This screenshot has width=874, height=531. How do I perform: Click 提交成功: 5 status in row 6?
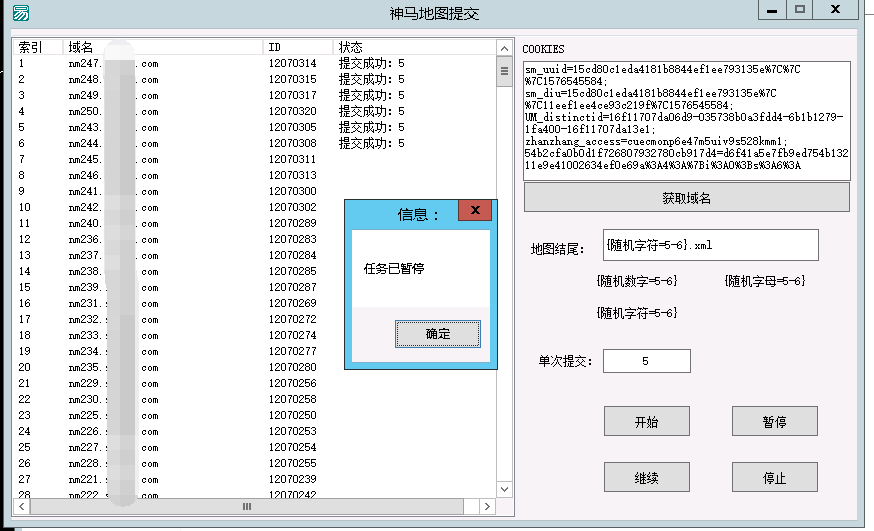[x=372, y=143]
